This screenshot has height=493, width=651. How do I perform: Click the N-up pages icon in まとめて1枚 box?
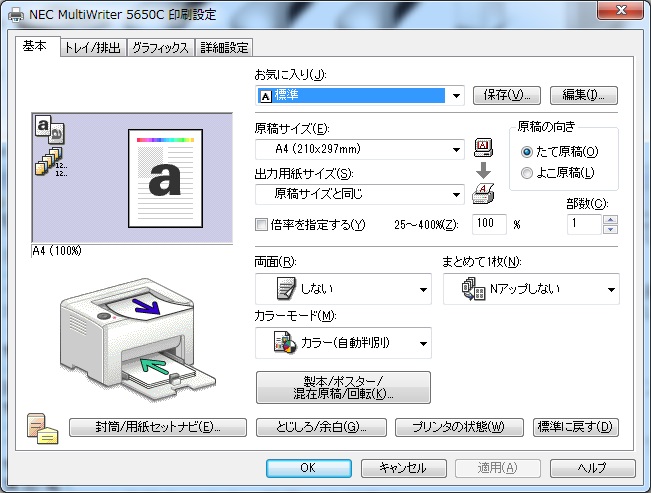tap(473, 289)
